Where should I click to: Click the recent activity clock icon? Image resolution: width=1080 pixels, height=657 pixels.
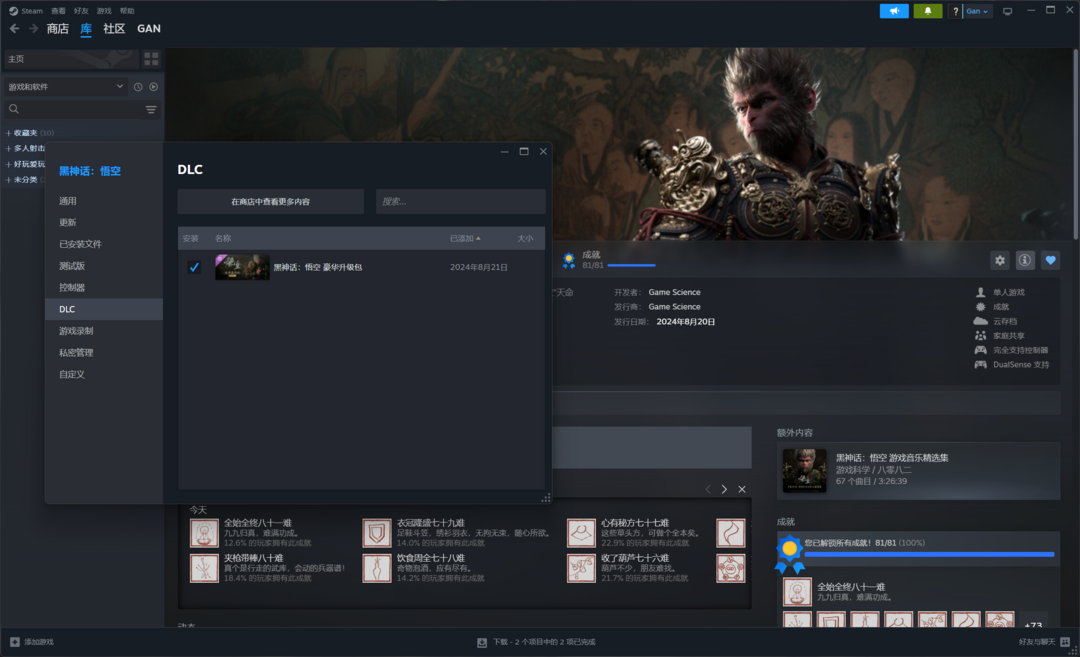coord(138,87)
